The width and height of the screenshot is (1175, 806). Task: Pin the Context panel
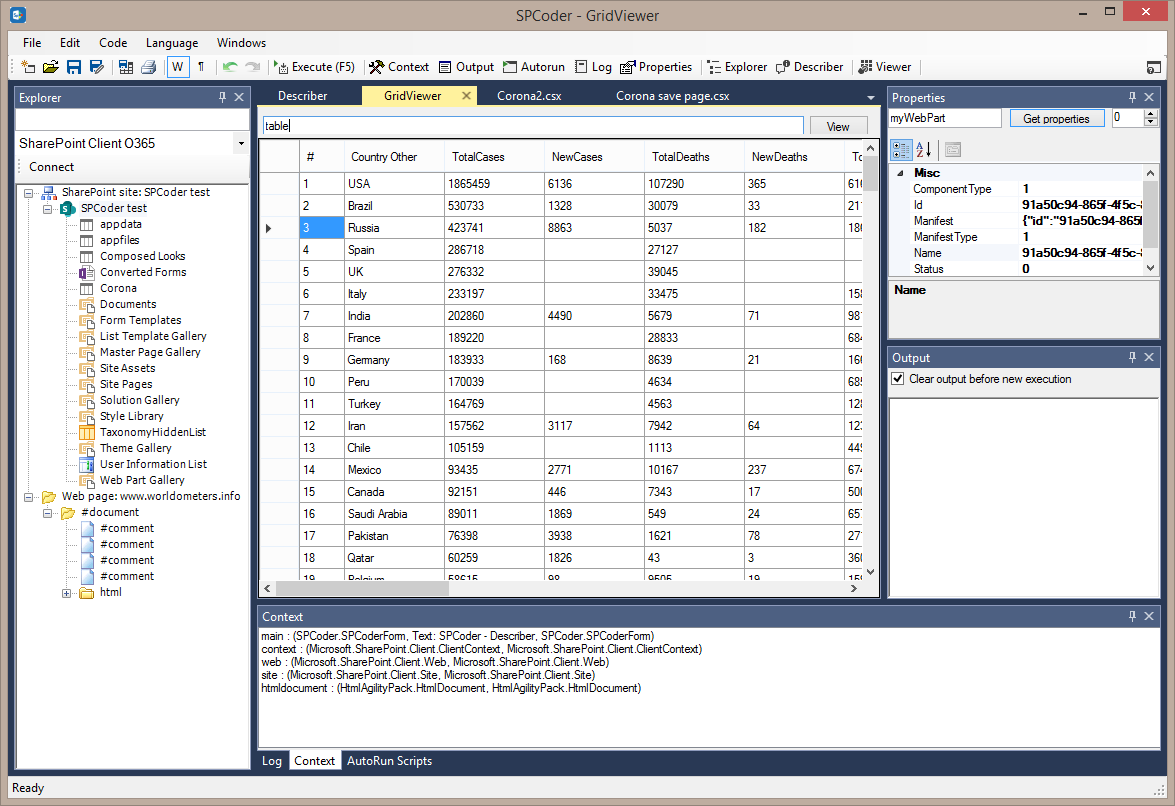(x=1132, y=616)
